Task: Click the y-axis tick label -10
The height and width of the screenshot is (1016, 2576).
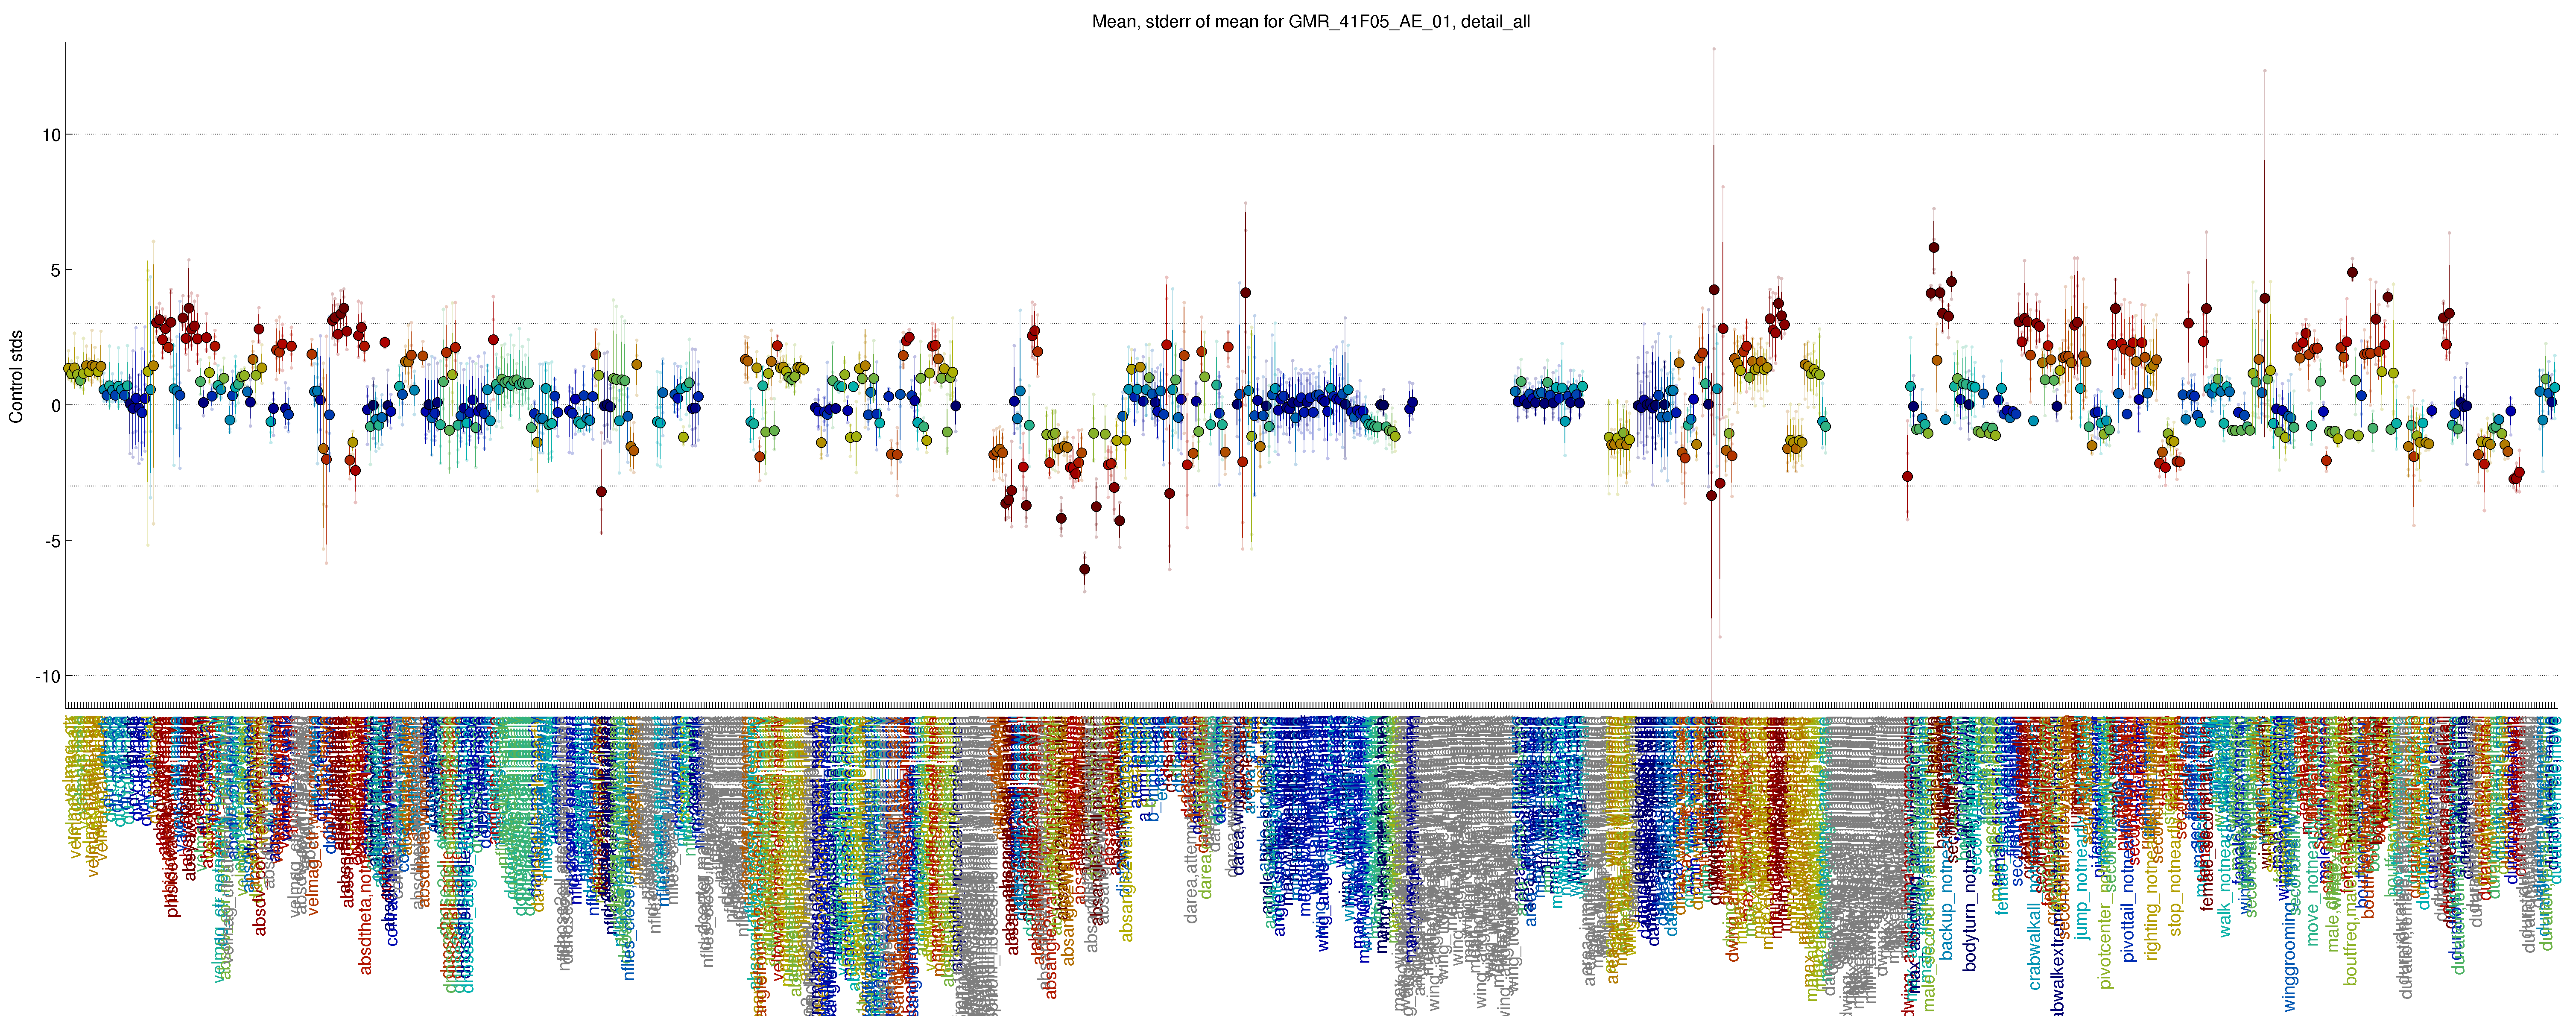Action: coord(48,676)
